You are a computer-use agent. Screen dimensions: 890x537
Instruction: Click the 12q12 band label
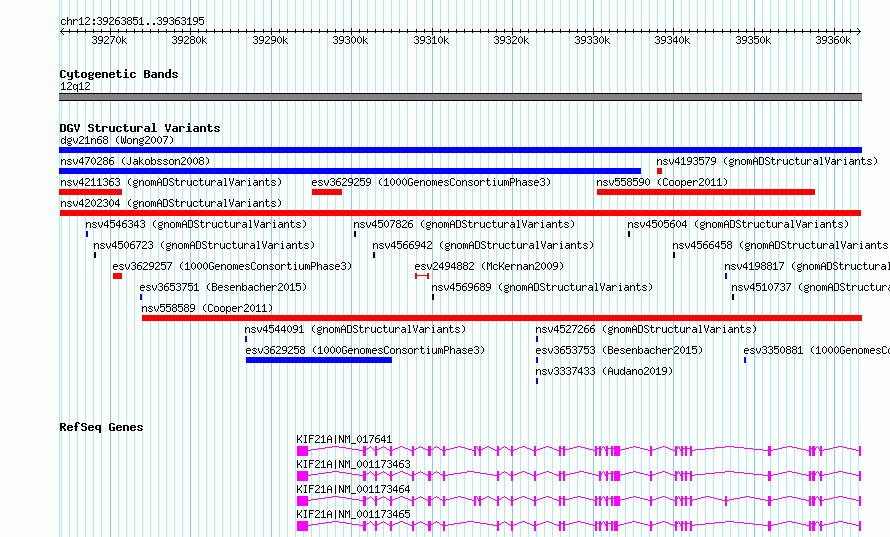(75, 86)
